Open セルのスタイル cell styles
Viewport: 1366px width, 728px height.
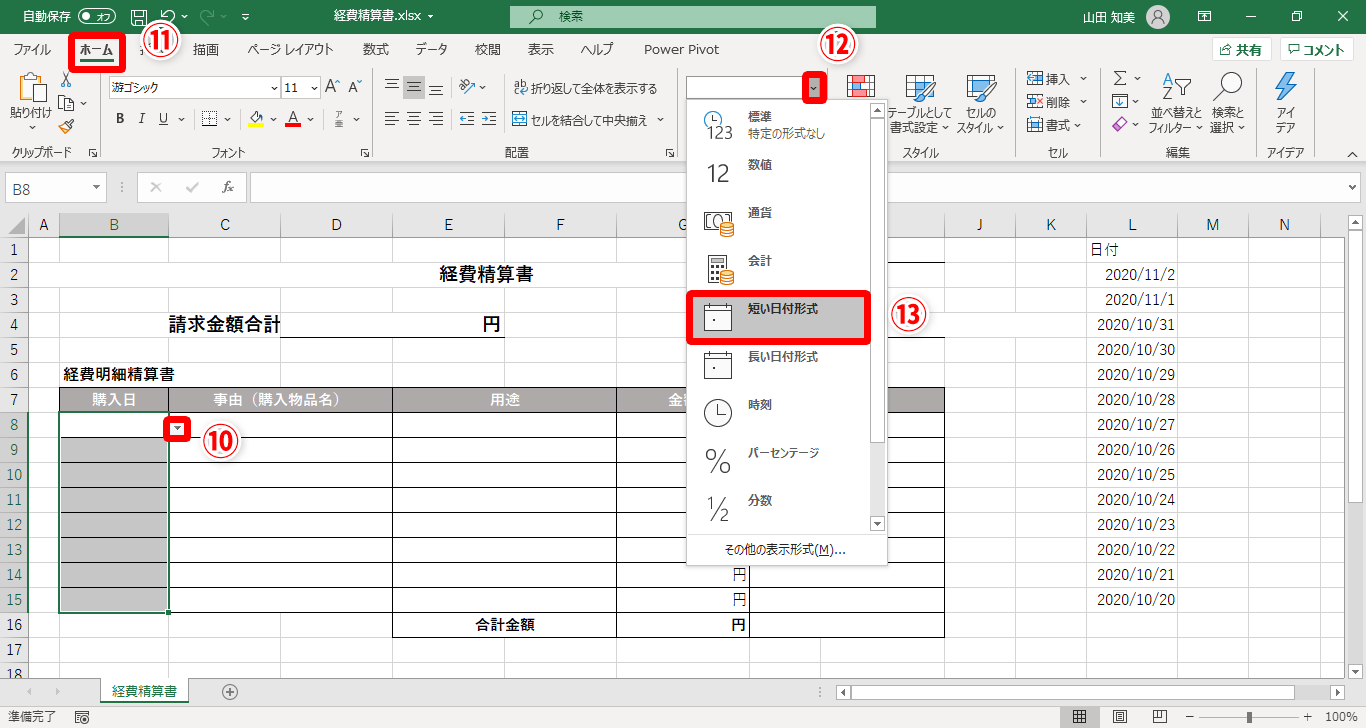pos(980,104)
